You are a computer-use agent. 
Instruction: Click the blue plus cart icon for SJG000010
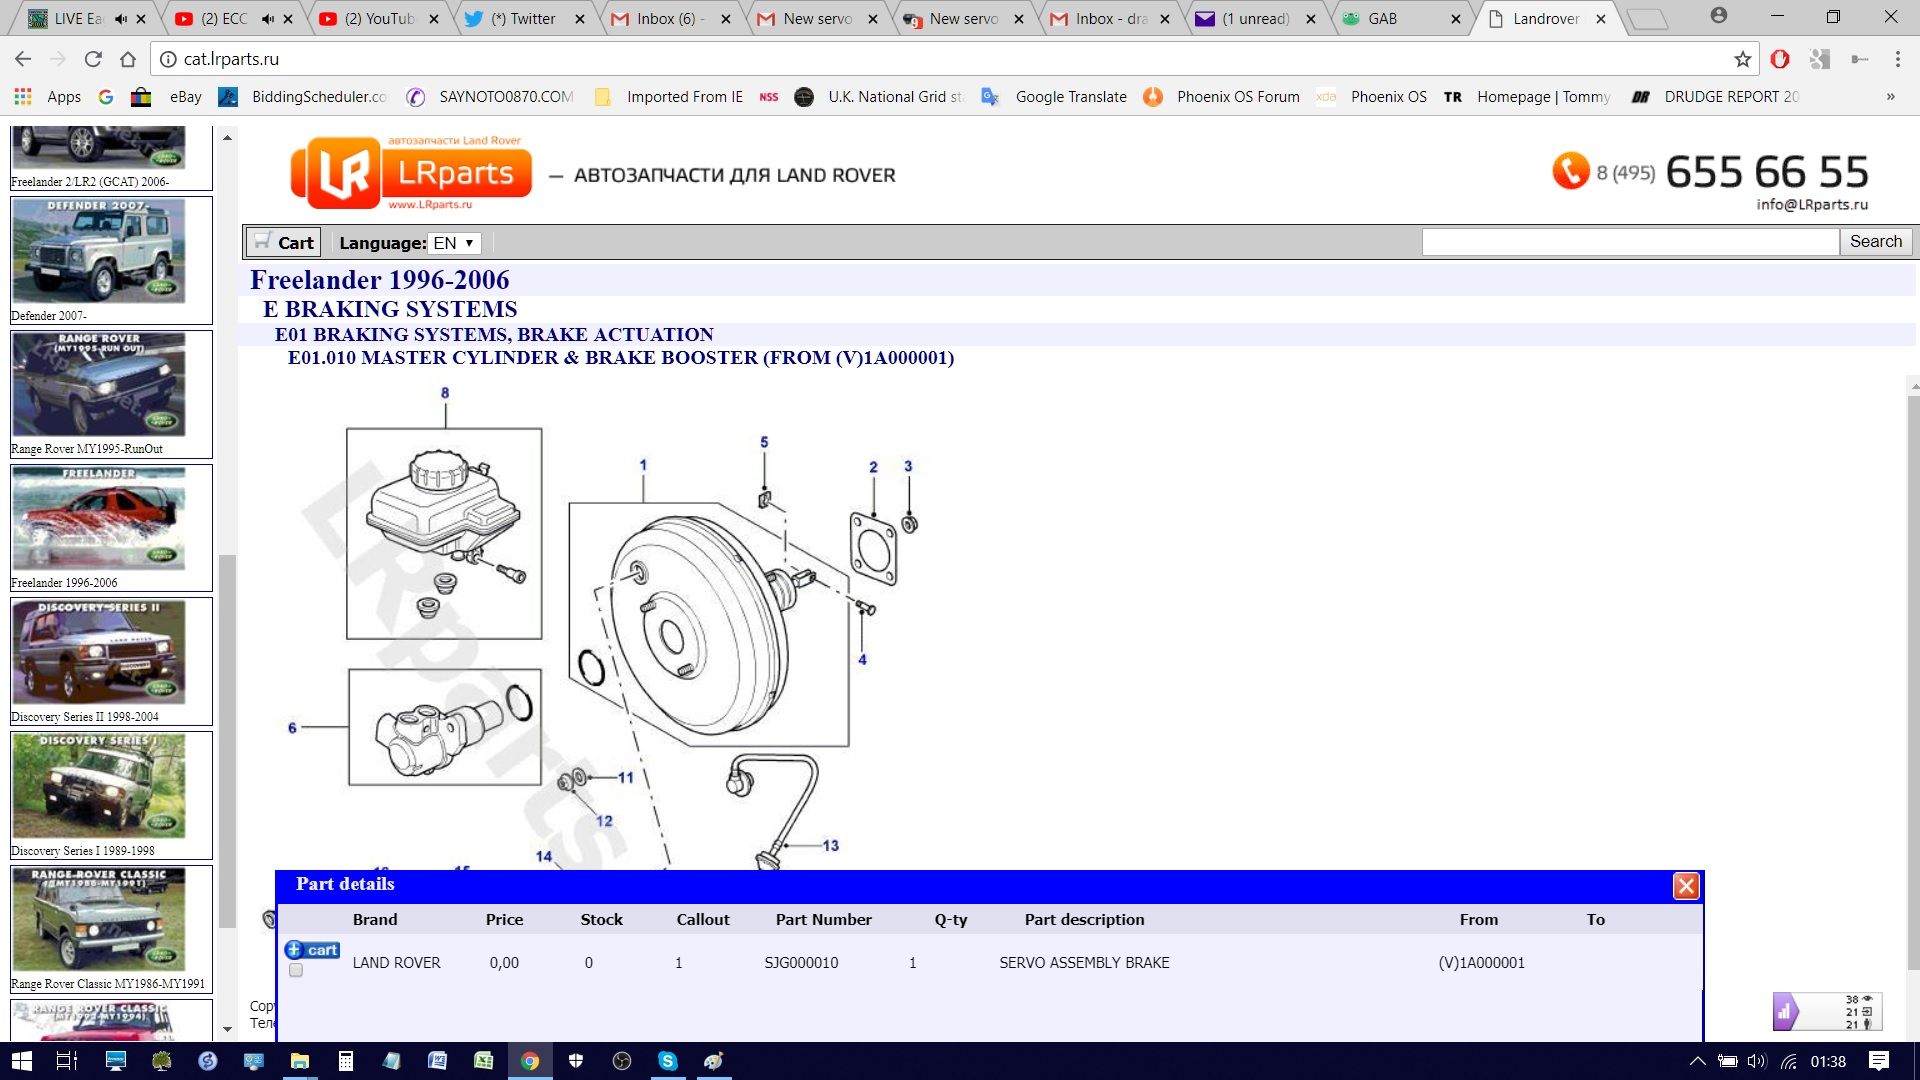click(312, 950)
